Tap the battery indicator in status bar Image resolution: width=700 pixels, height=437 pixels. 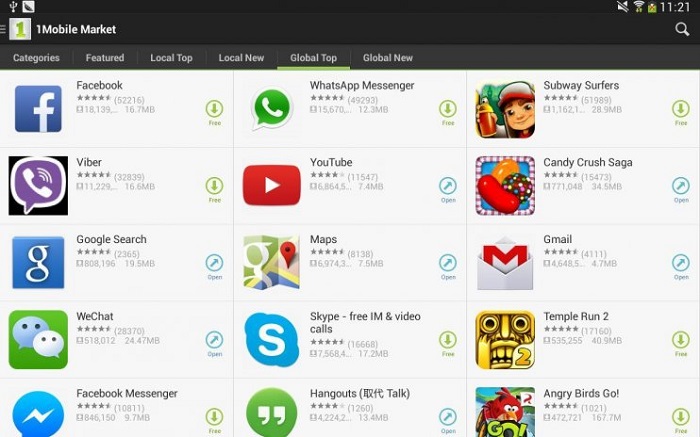pyautogui.click(x=652, y=7)
